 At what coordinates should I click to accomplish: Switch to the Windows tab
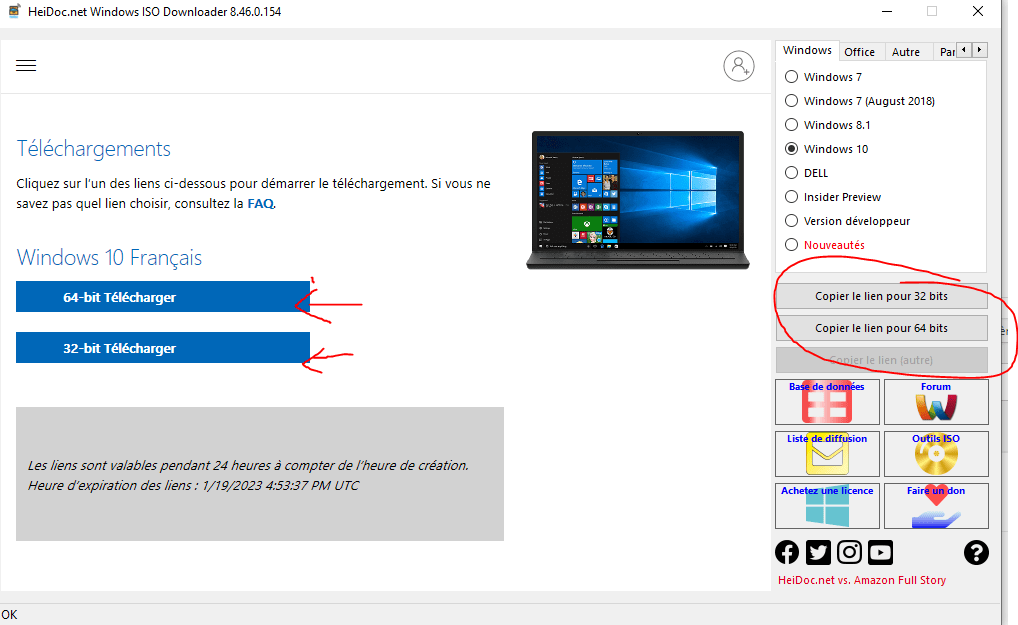click(x=807, y=51)
